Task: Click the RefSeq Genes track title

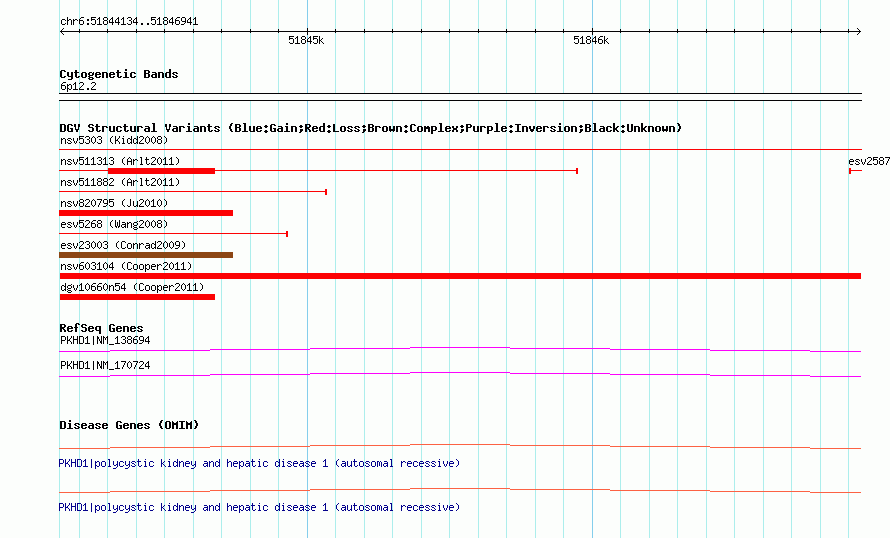Action: point(101,328)
